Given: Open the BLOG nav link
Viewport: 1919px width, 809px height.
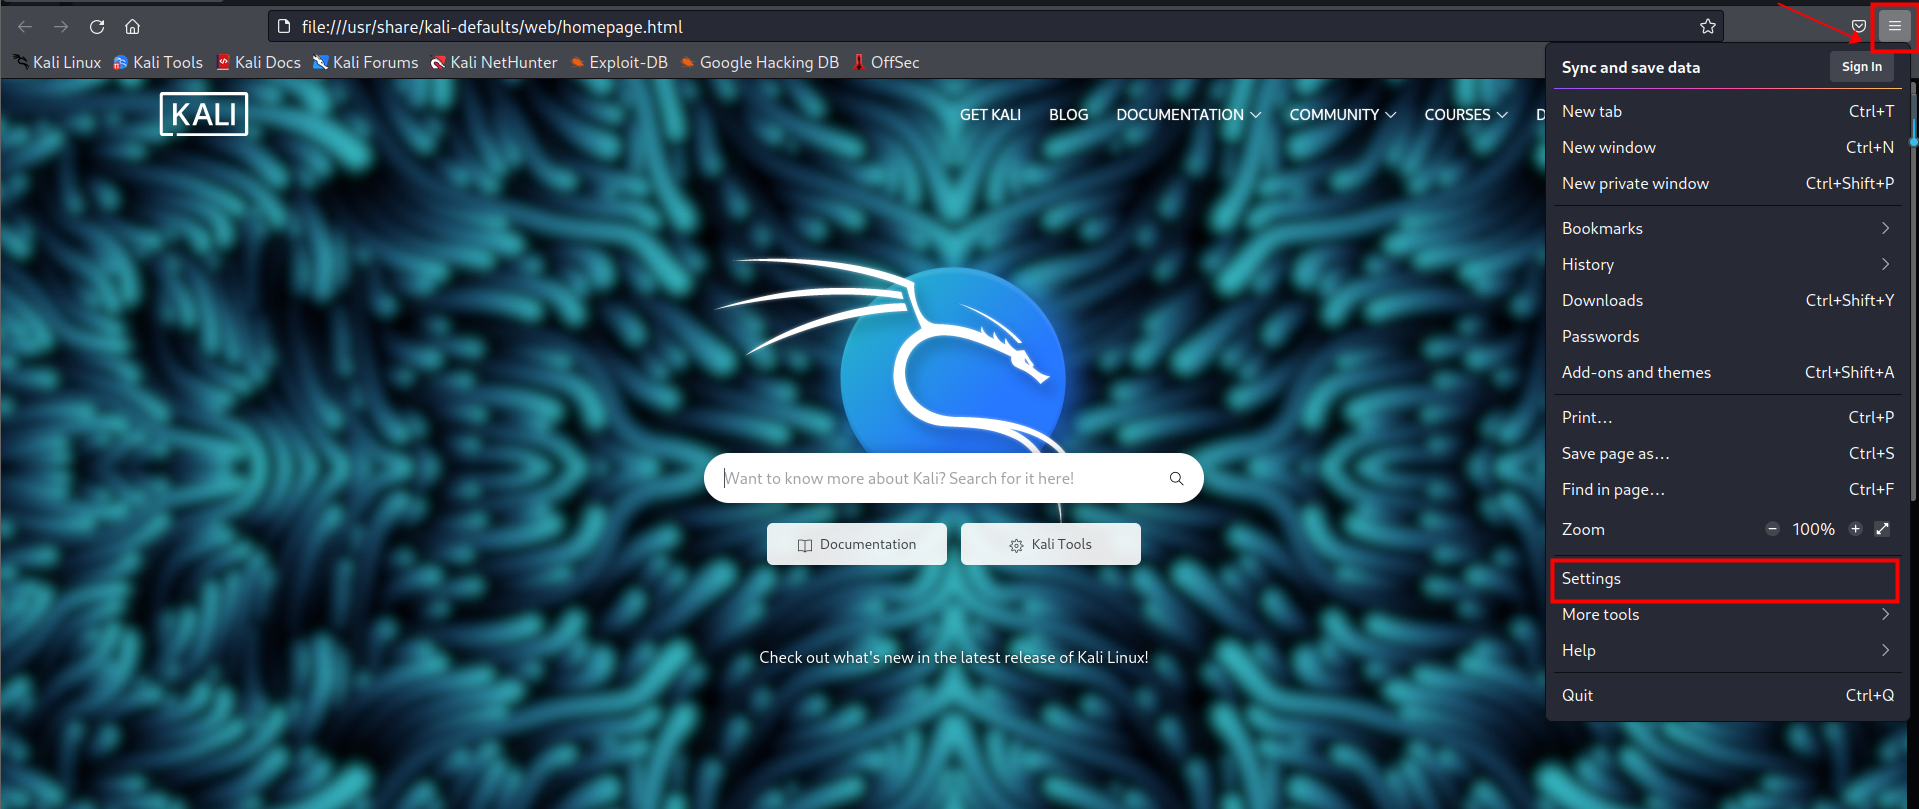Looking at the screenshot, I should (x=1068, y=115).
